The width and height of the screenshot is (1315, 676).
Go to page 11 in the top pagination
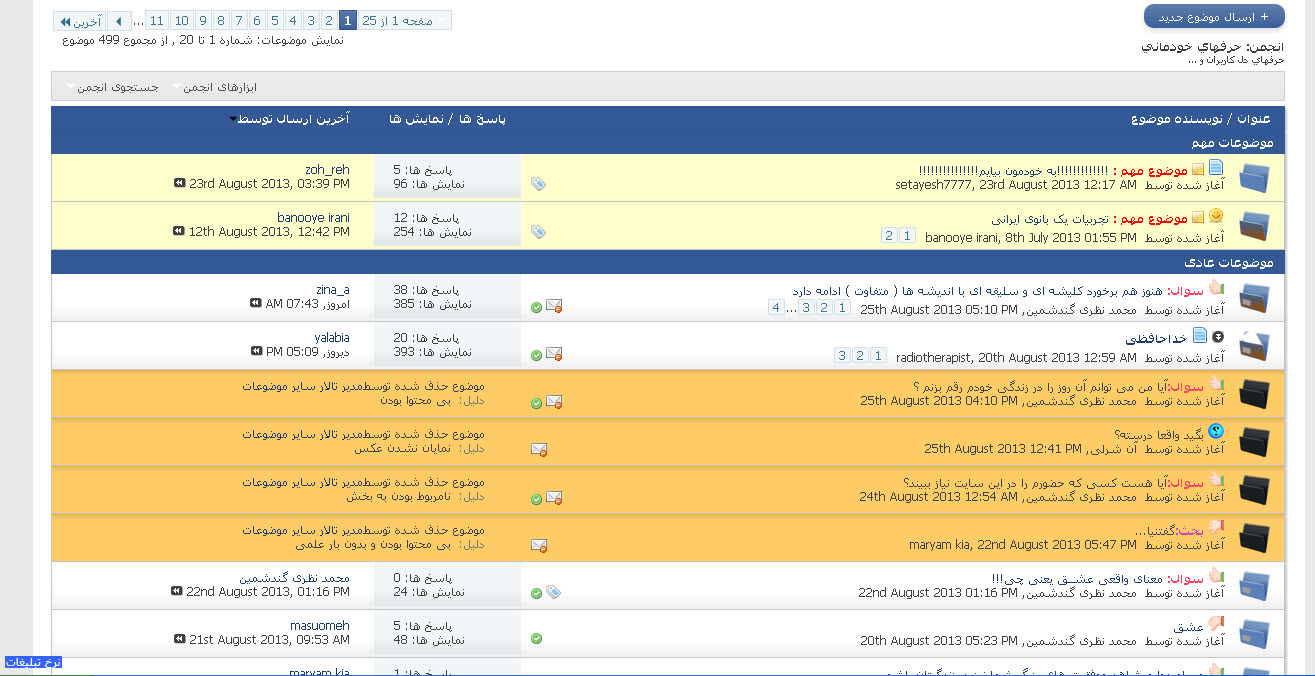coord(157,20)
